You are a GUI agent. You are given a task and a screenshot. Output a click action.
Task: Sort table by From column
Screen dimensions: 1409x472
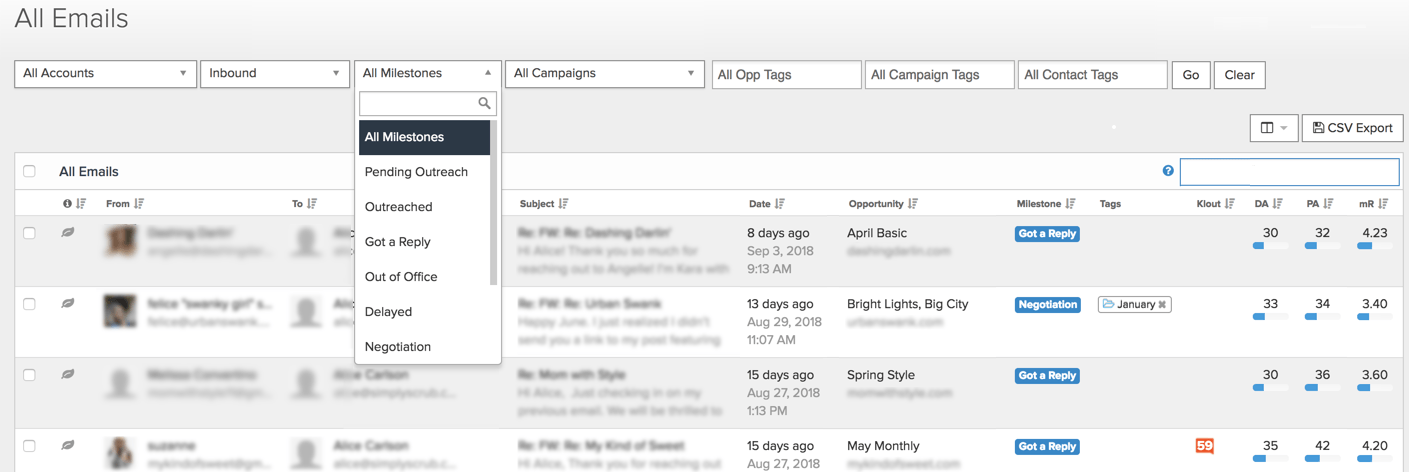125,204
